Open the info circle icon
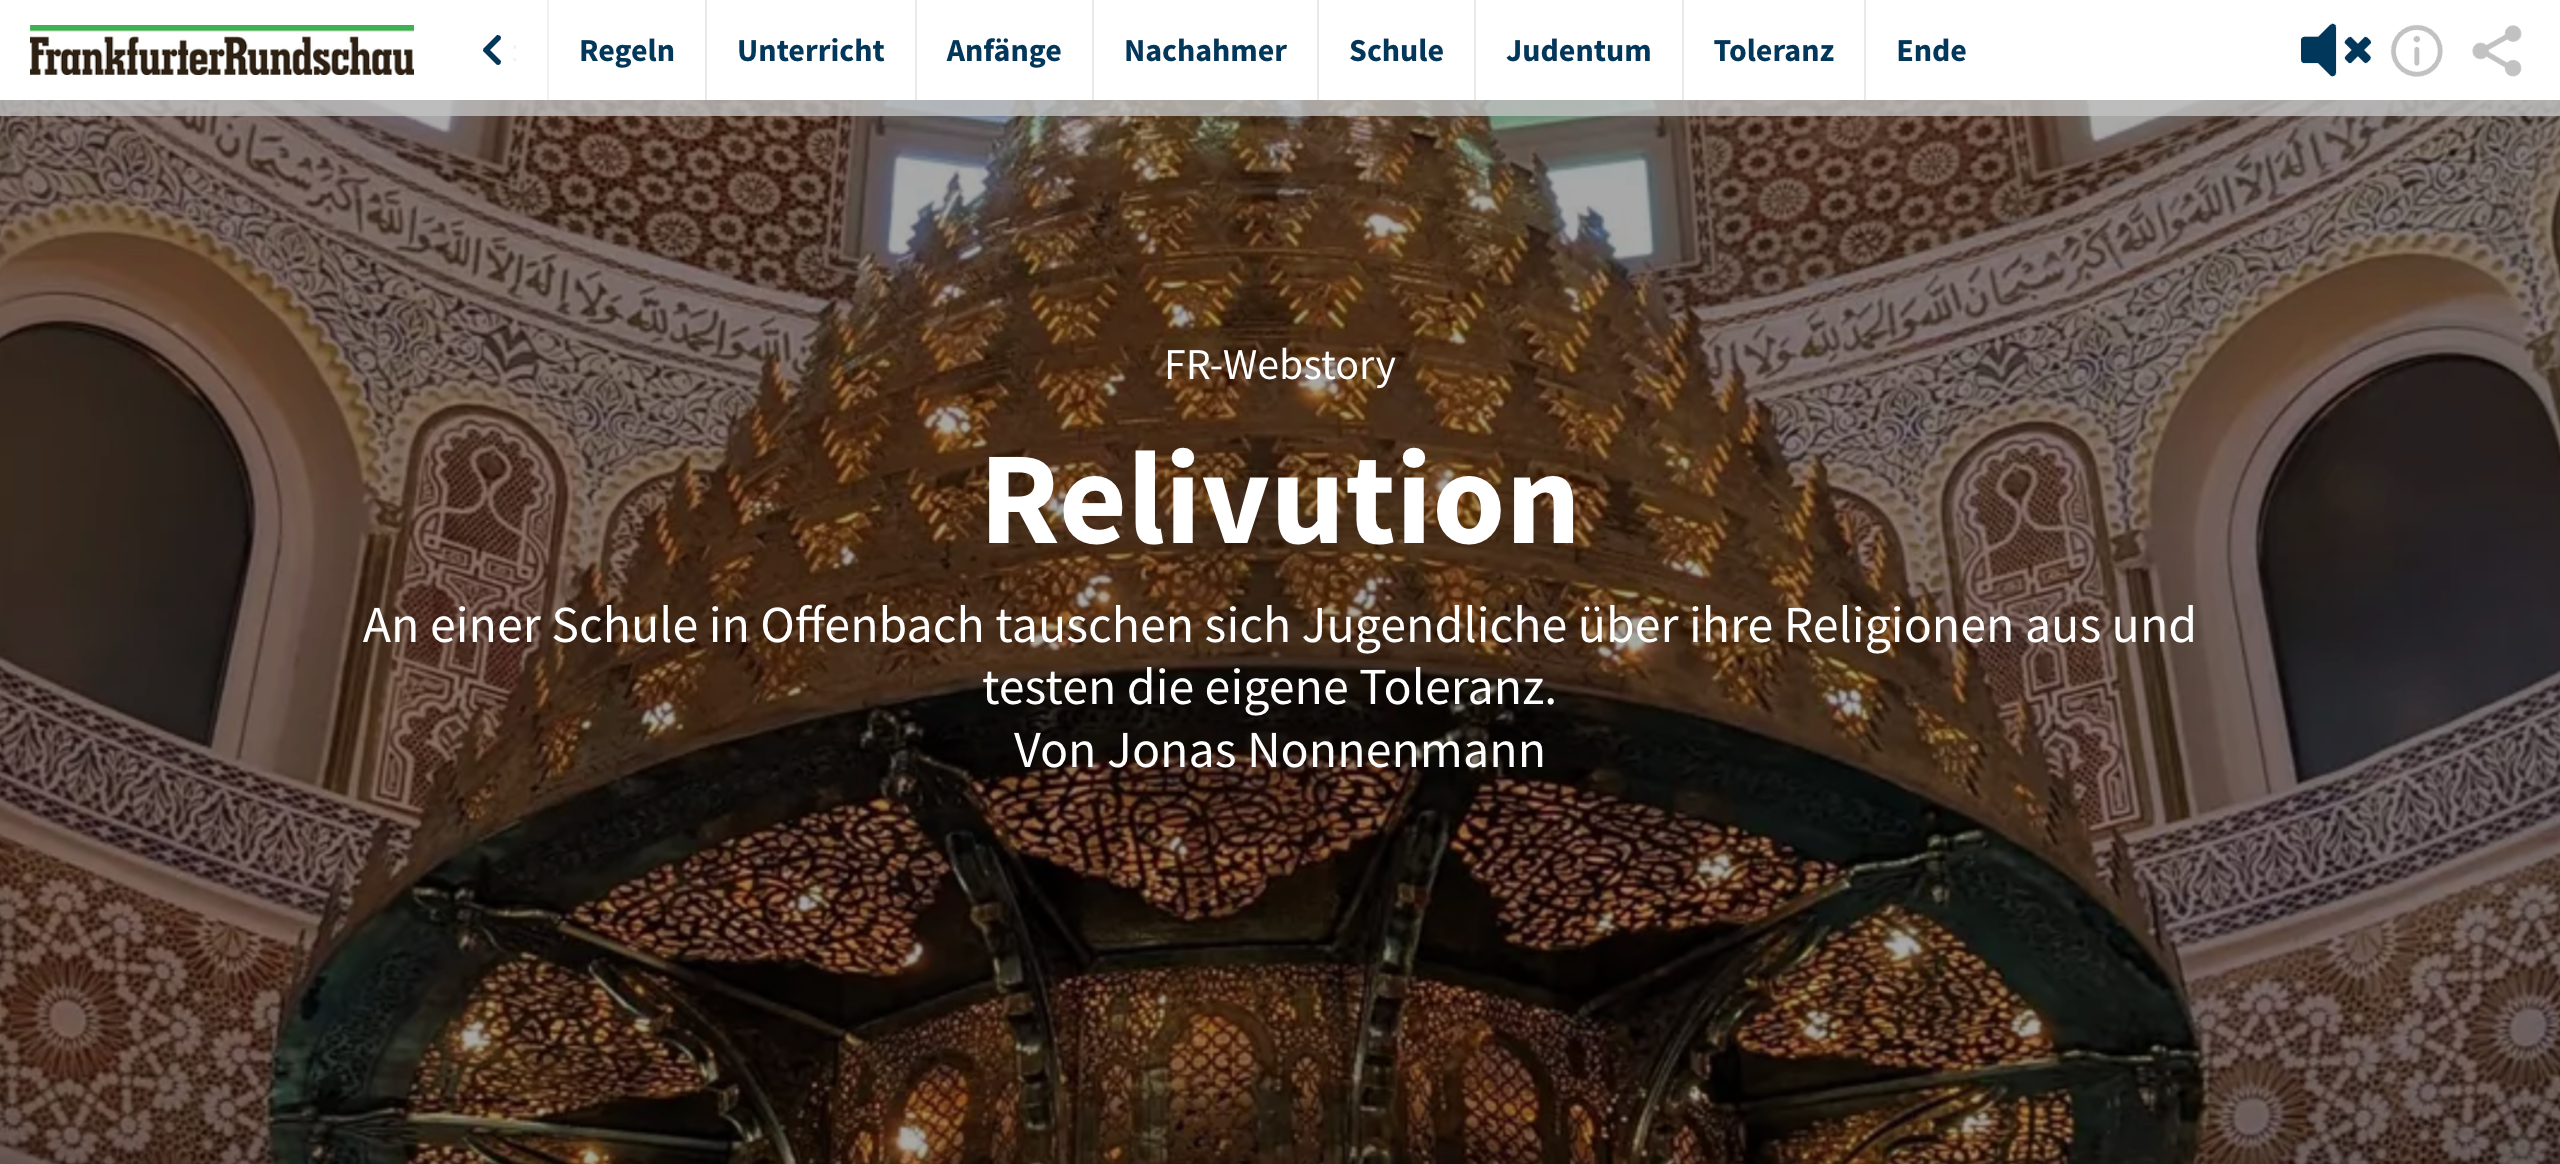The height and width of the screenshot is (1164, 2560). 2416,51
